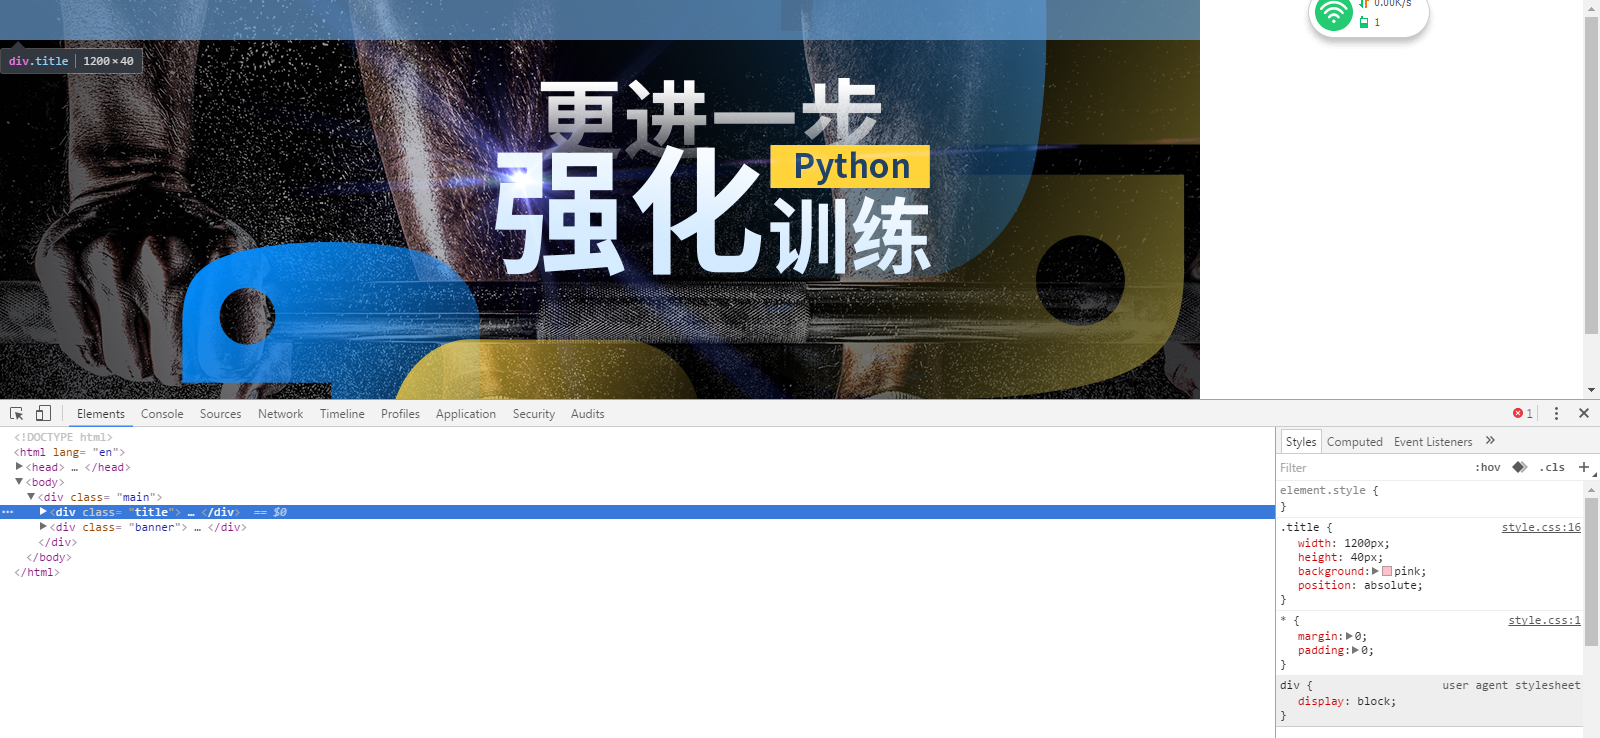Click the yellow Python label on banner
1600x738 pixels.
pyautogui.click(x=850, y=166)
